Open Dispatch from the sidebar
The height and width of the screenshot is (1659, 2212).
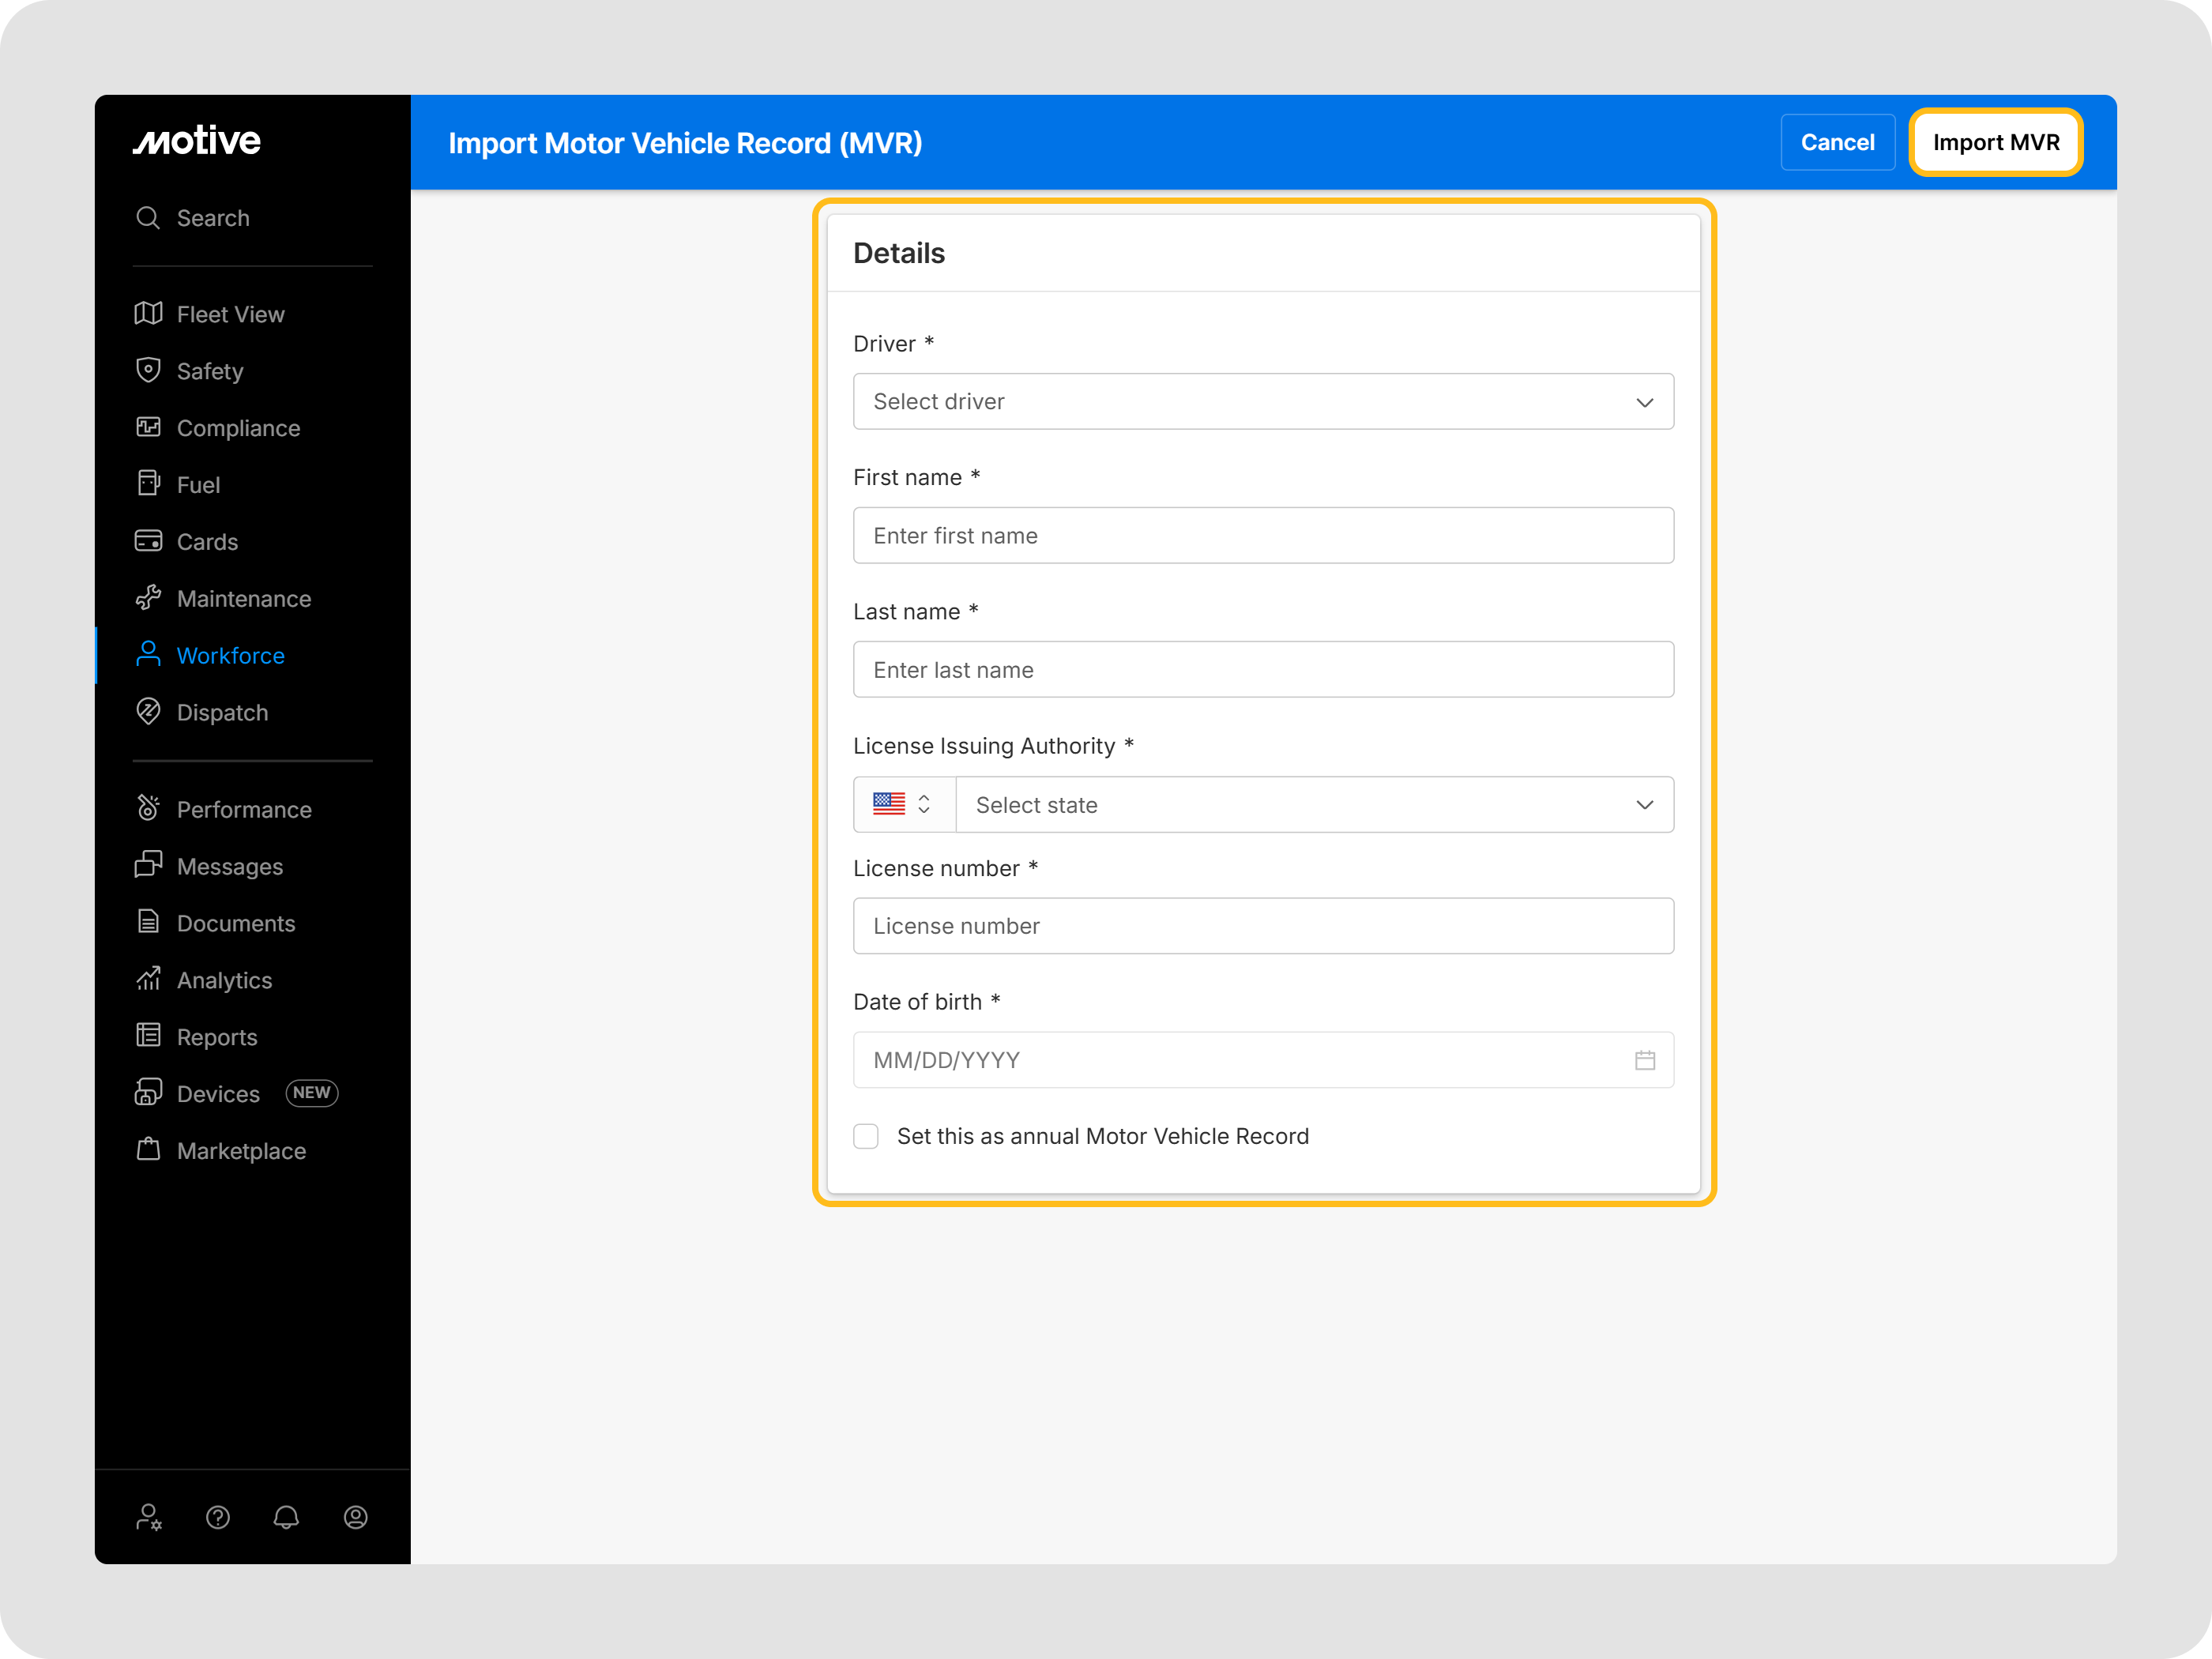pos(222,713)
